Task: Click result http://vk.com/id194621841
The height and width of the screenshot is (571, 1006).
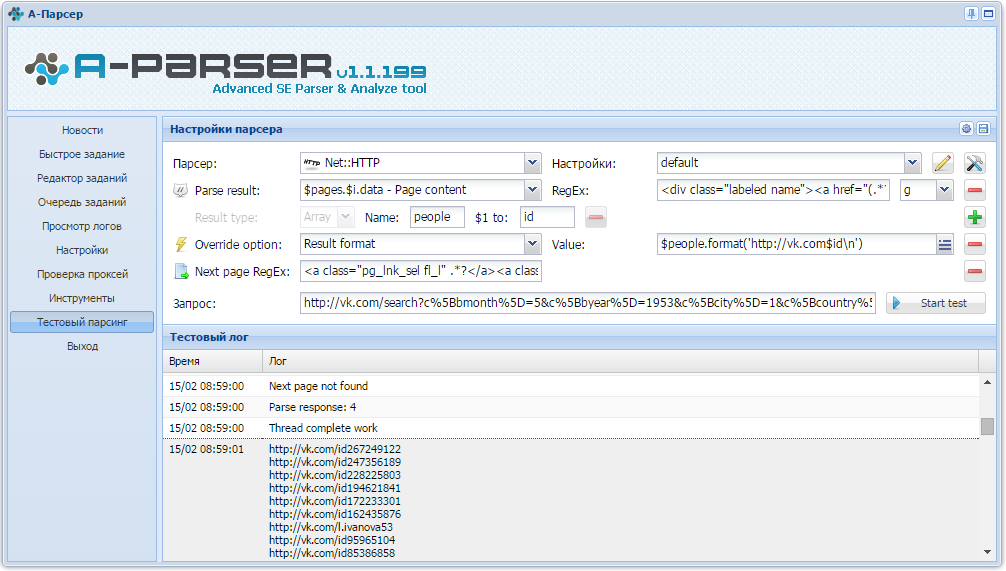Action: 335,488
